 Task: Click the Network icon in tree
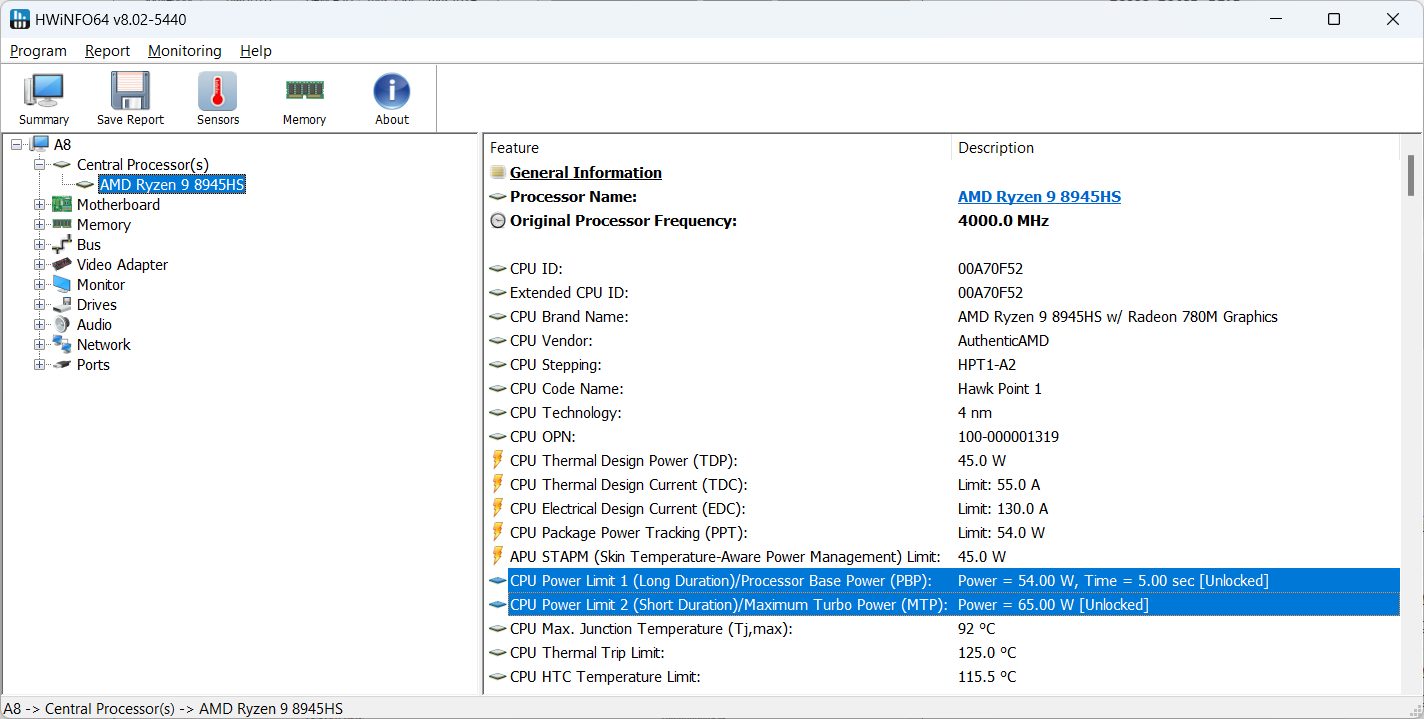point(62,344)
